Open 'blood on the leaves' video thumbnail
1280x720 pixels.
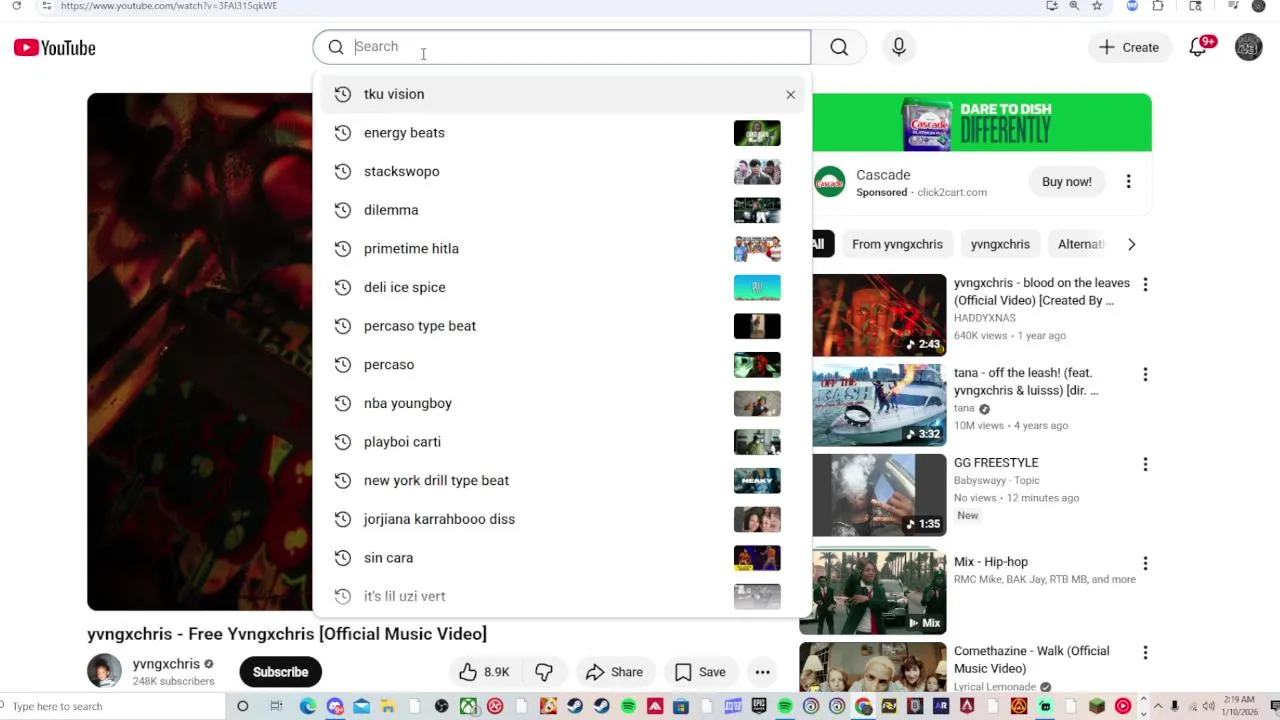pos(879,315)
